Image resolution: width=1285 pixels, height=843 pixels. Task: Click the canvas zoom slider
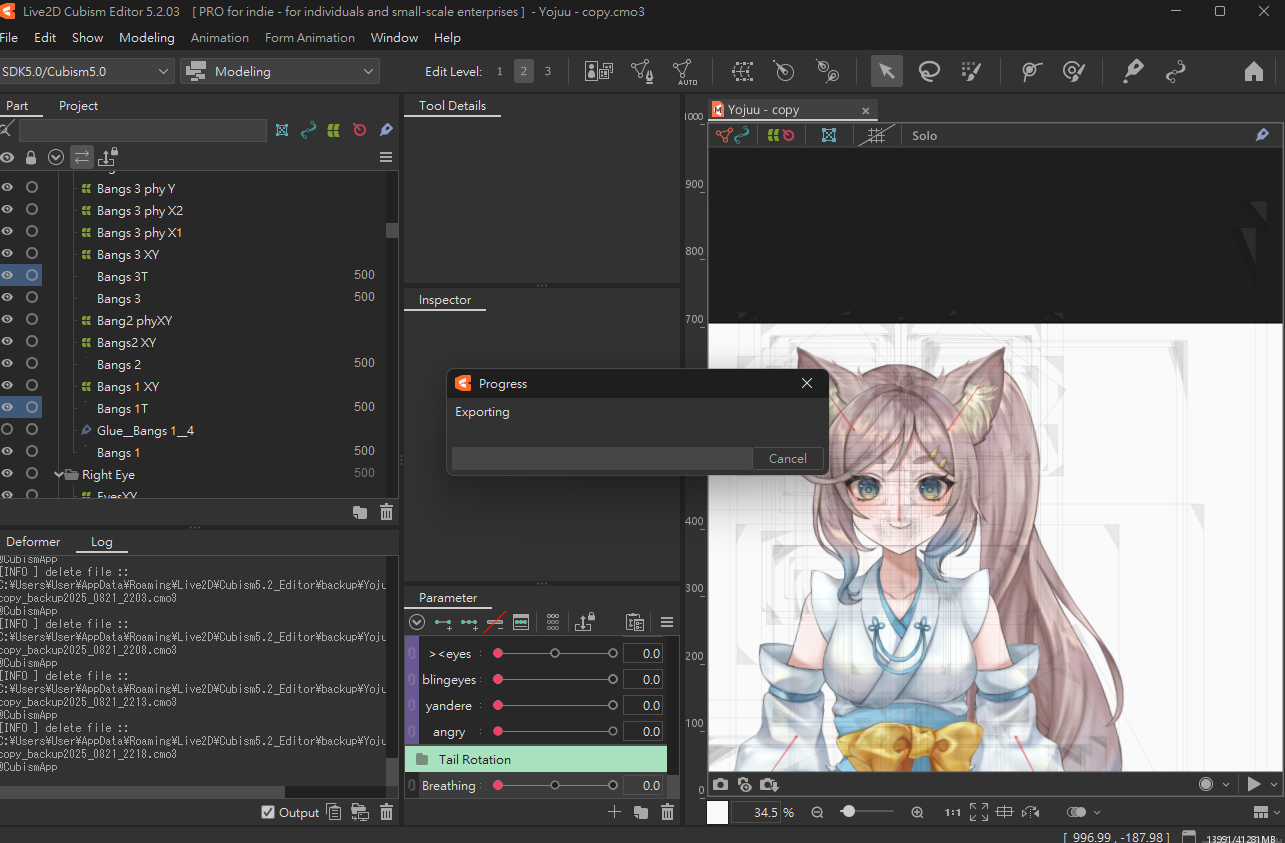click(x=868, y=812)
